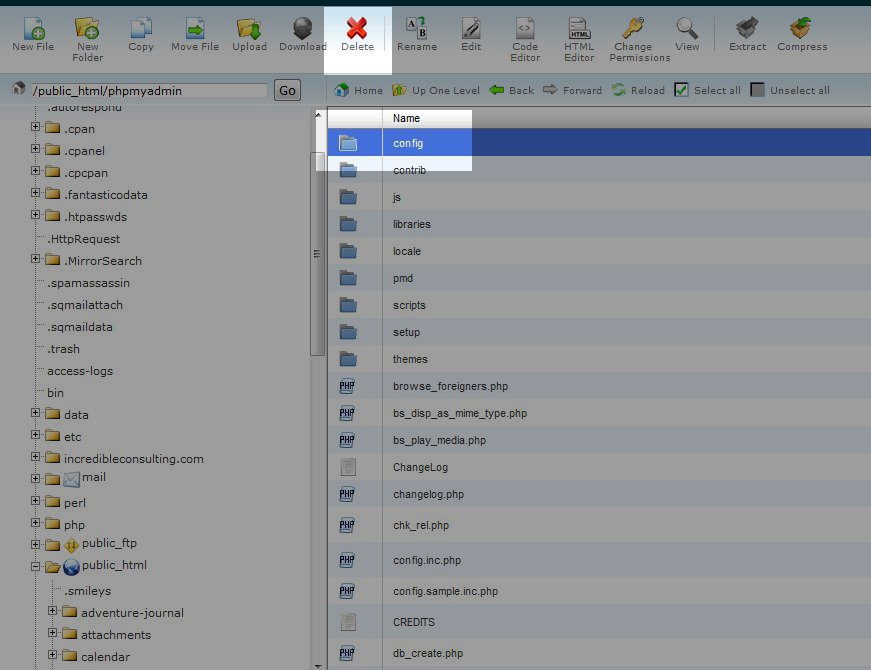Click the Change Permissions key icon

click(632, 28)
